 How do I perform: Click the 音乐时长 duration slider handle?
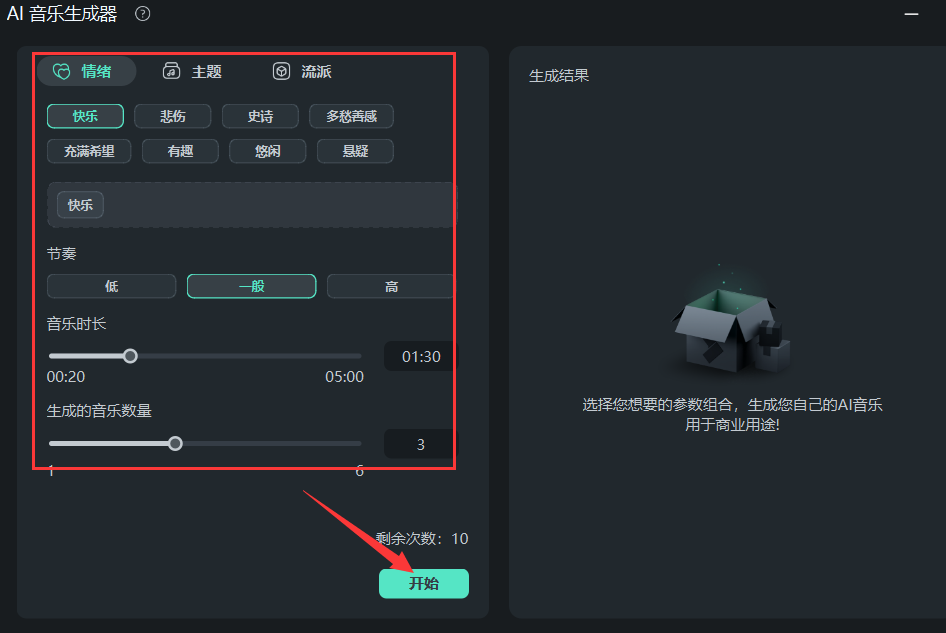point(130,355)
